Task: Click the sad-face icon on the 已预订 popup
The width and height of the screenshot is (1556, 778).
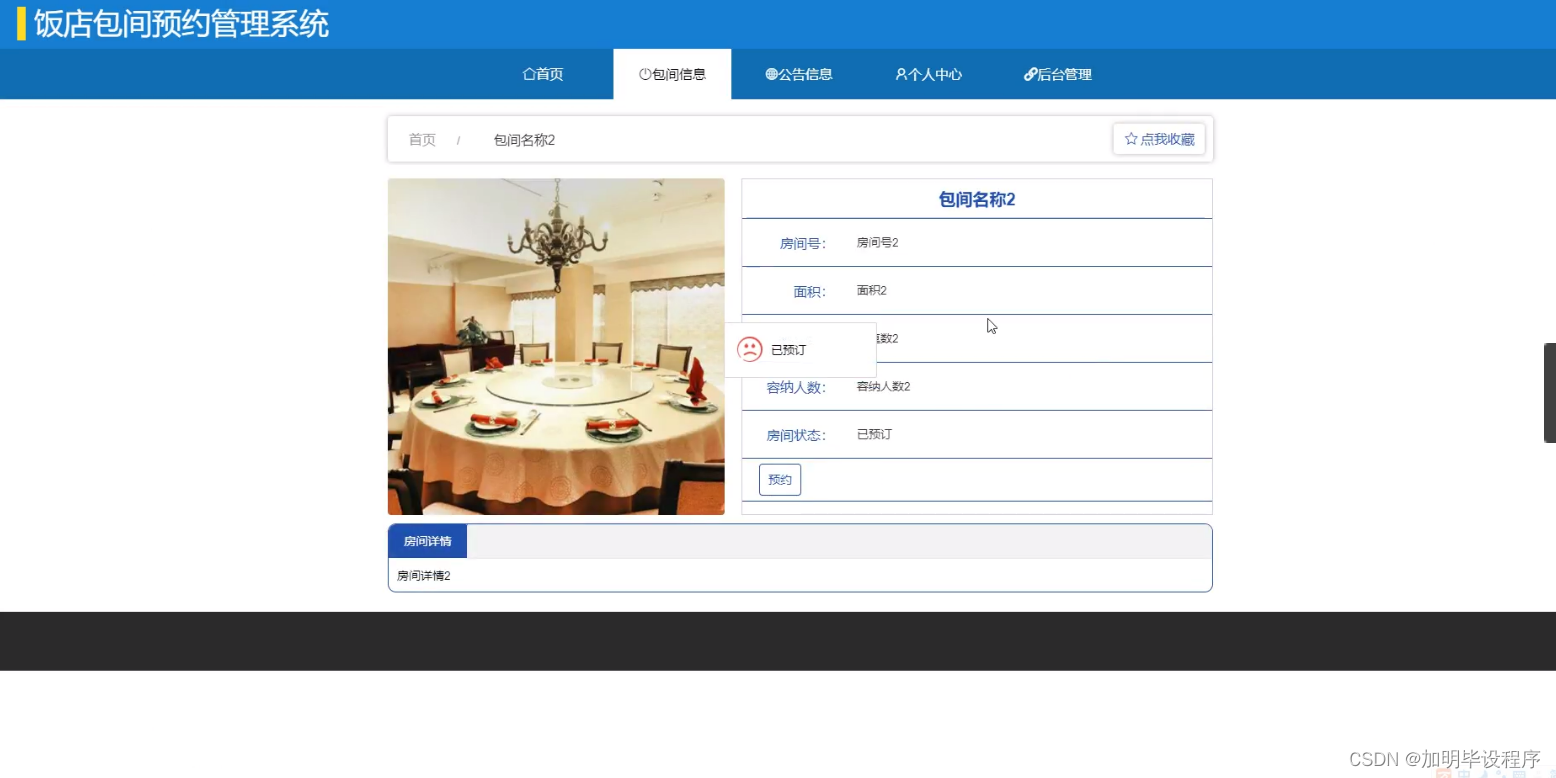Action: (750, 349)
